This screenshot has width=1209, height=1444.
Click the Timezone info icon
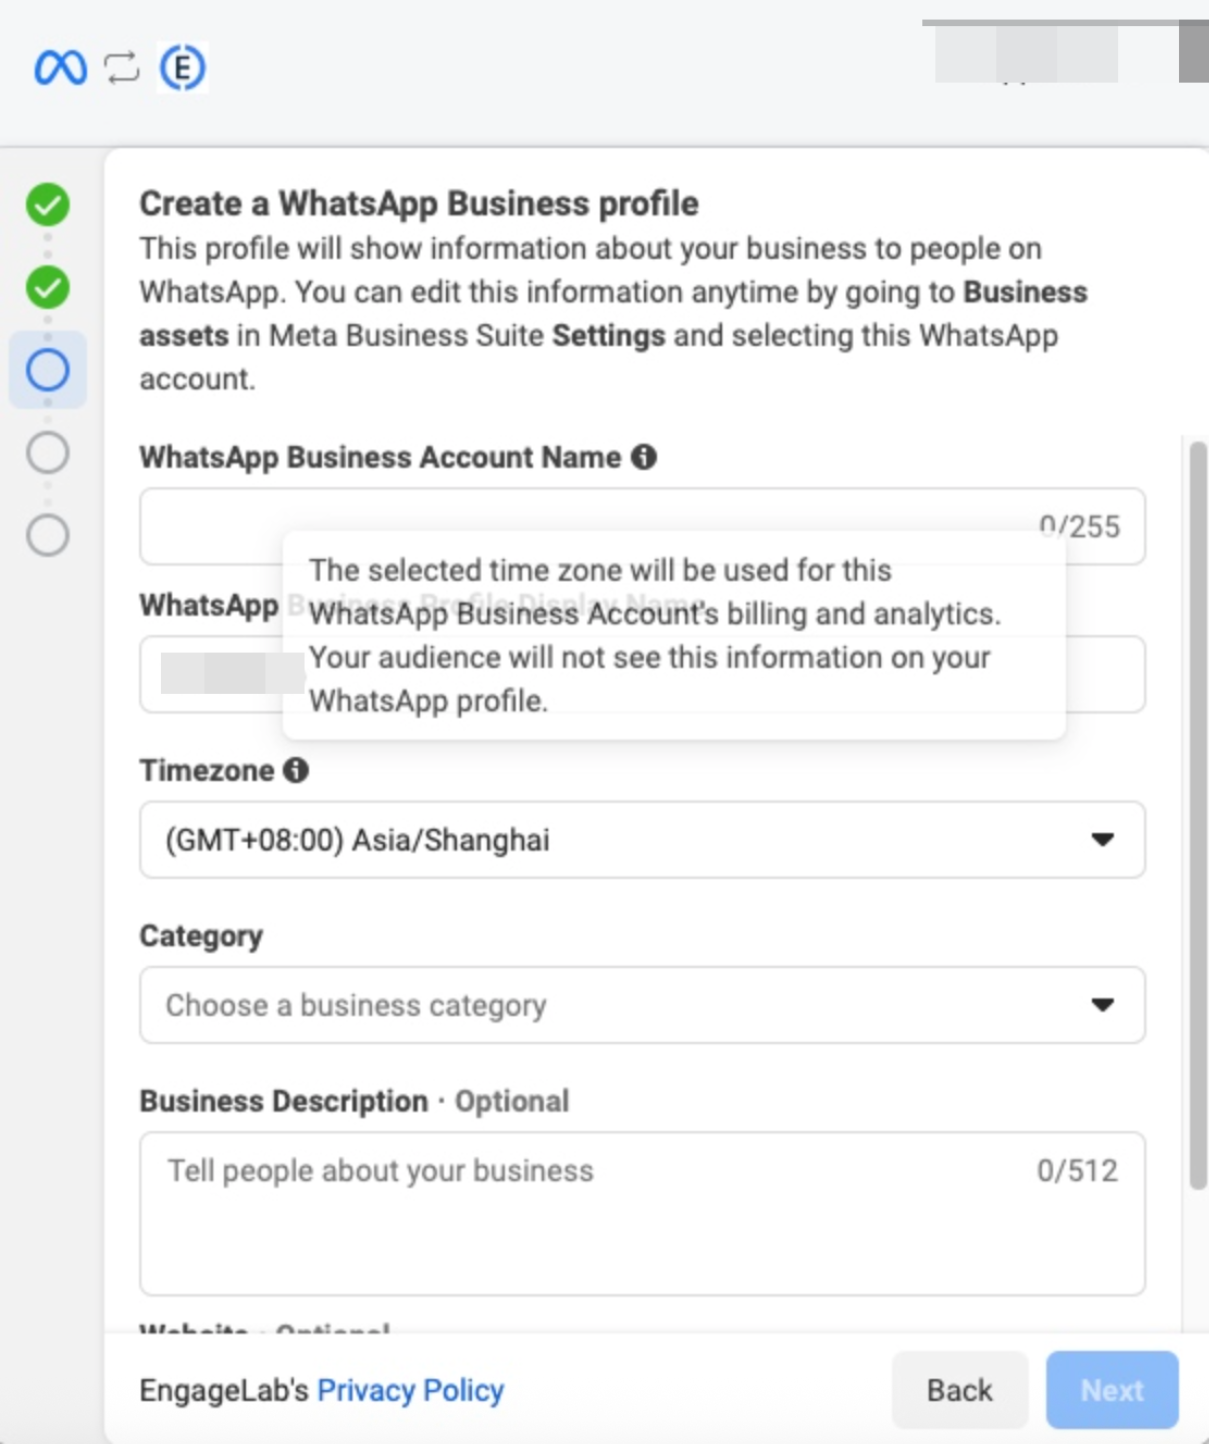click(295, 770)
